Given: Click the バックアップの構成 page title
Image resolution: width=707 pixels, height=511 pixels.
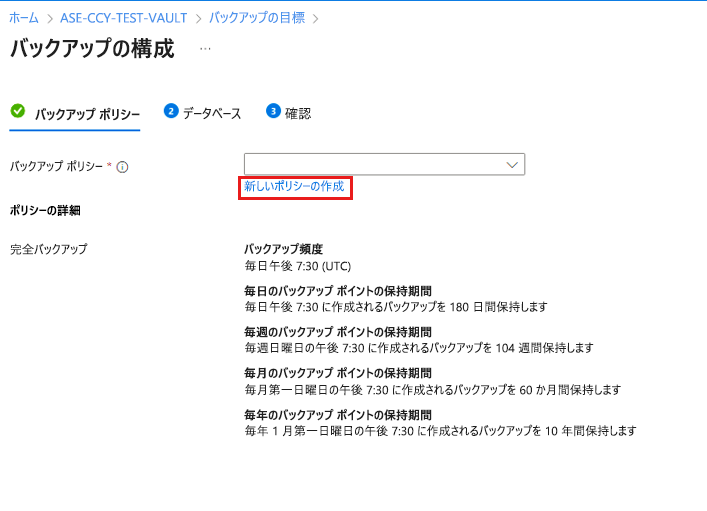Looking at the screenshot, I should tap(91, 49).
